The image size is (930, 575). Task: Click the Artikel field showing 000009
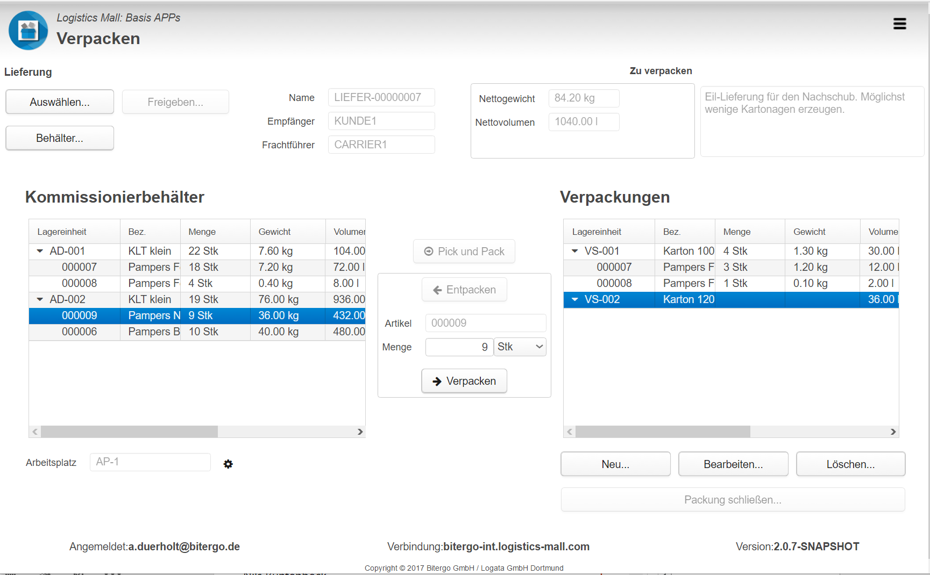click(x=485, y=323)
